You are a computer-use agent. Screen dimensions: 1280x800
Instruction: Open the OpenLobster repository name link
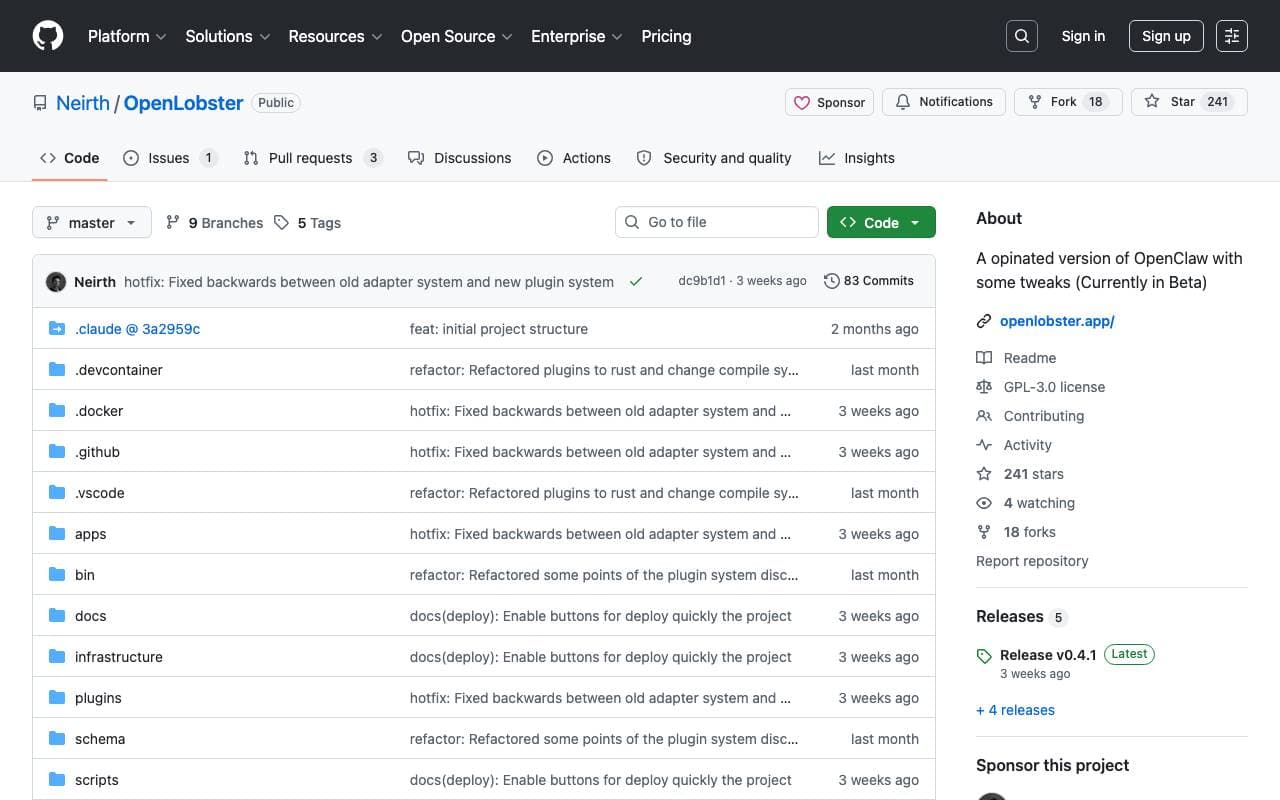183,103
